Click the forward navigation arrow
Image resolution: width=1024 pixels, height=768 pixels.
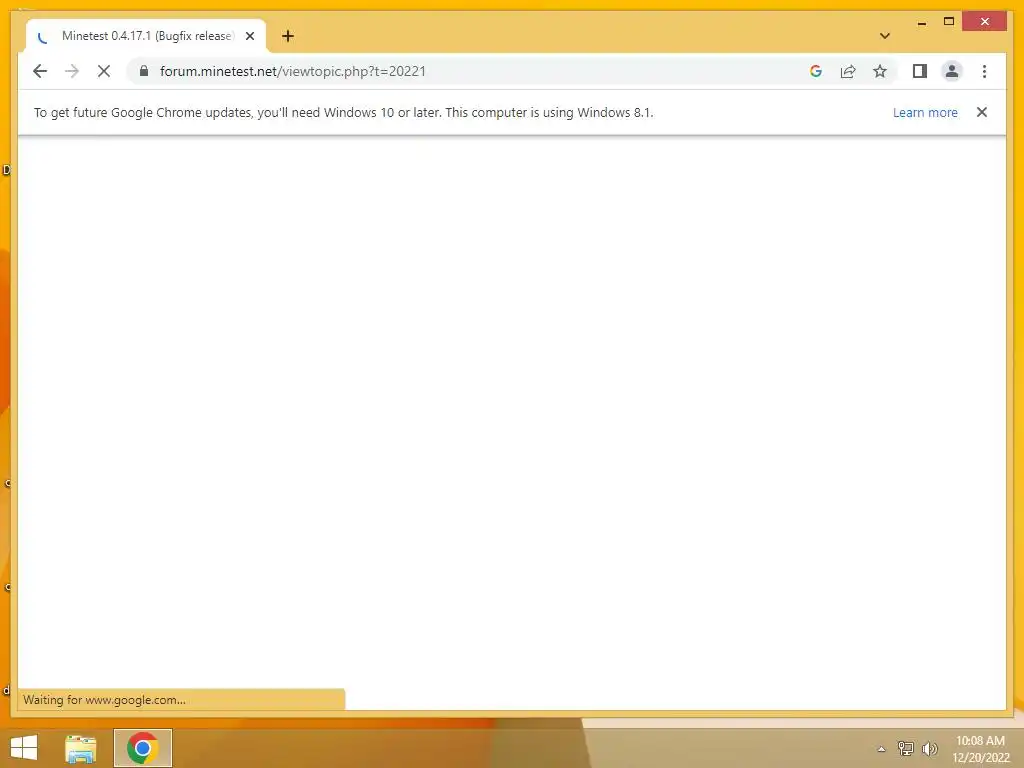(72, 71)
